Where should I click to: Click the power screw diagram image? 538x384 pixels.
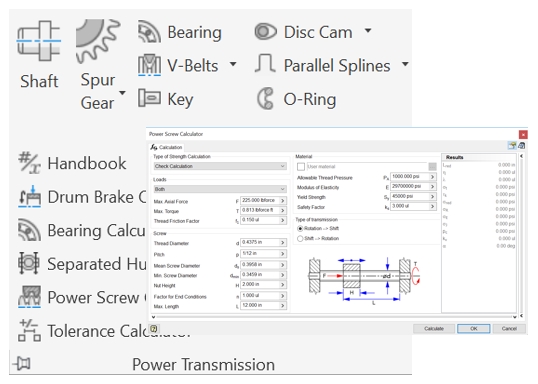pos(364,280)
